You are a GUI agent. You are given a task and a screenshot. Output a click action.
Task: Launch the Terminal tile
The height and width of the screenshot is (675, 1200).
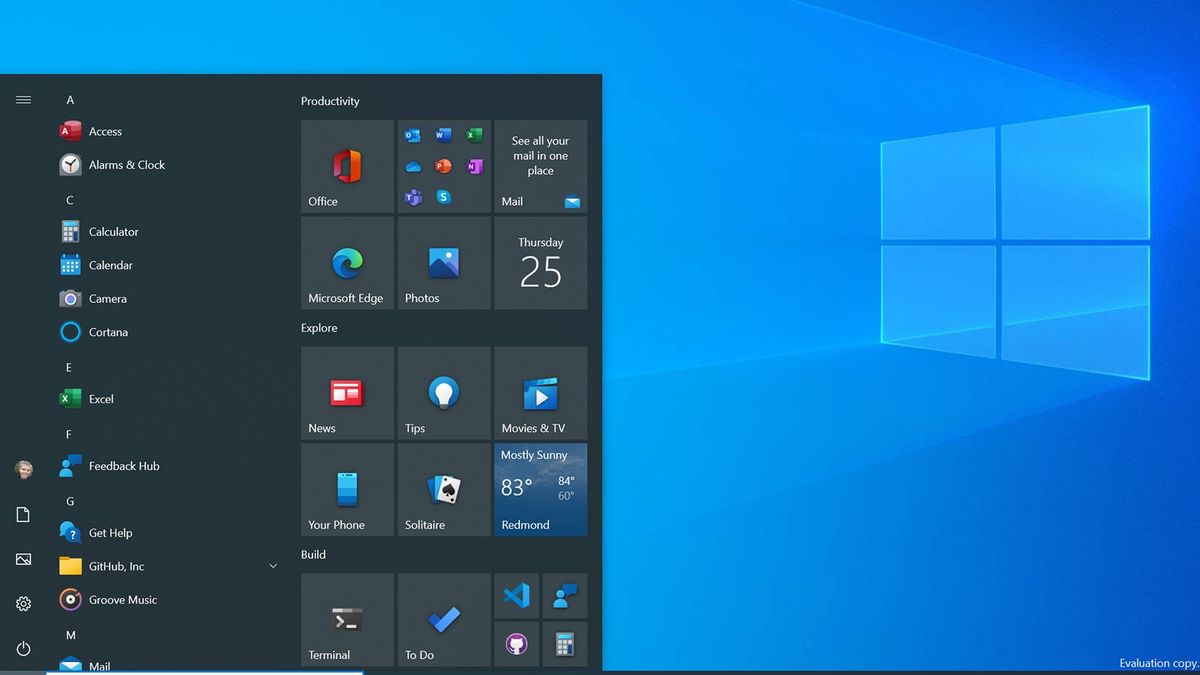(x=347, y=620)
